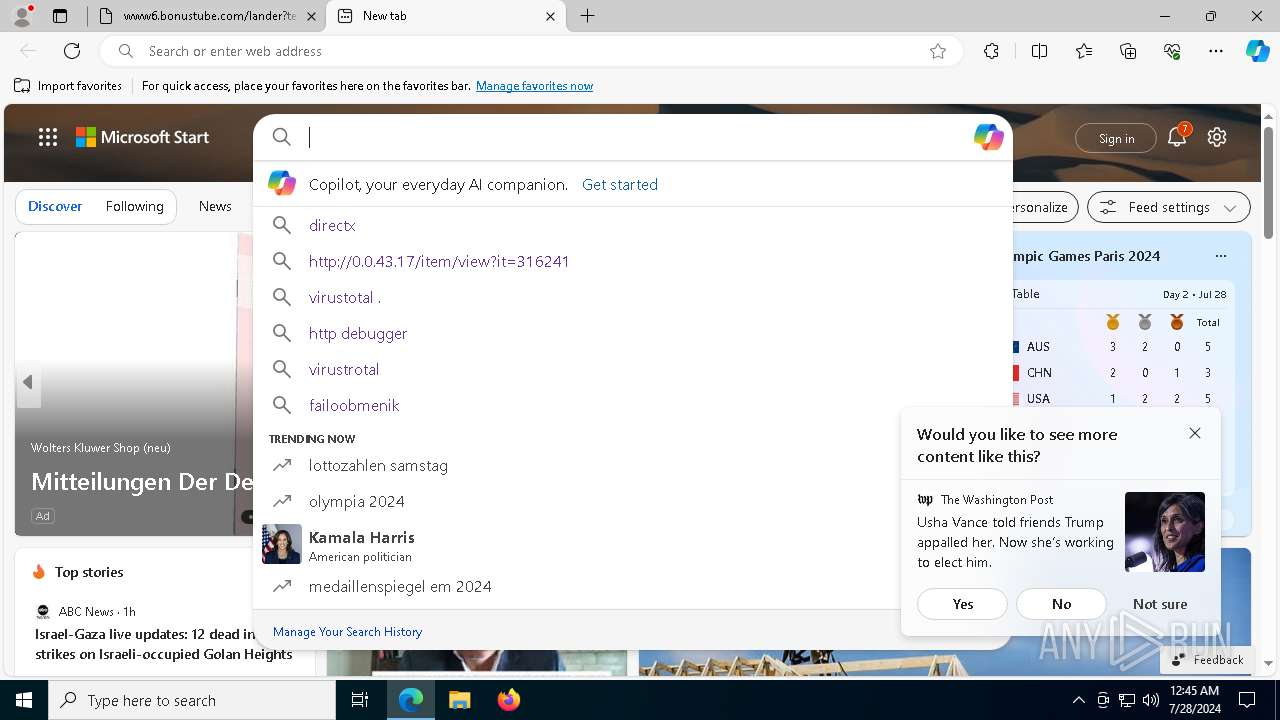Screen dimensions: 1280x720
Task: Open the Collections icon
Action: [x=1128, y=51]
